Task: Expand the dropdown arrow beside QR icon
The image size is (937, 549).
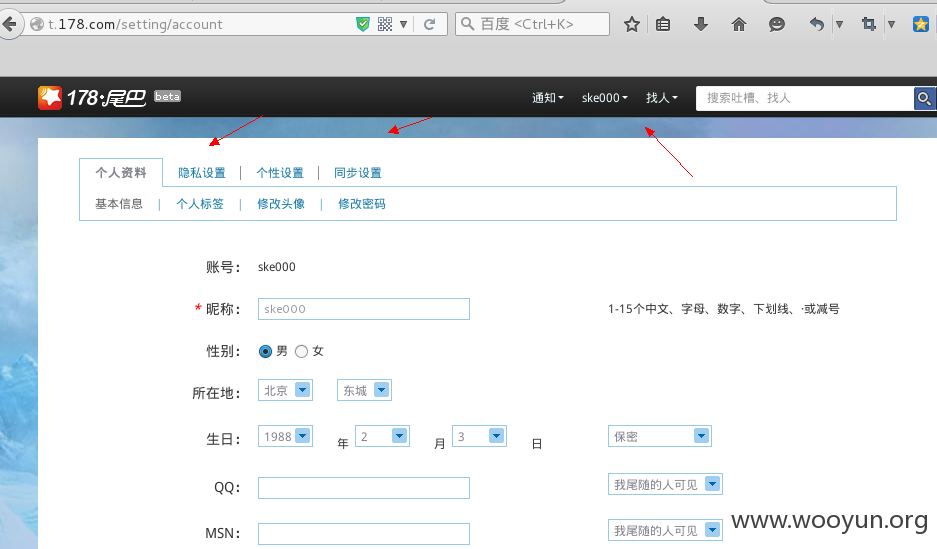Action: 403,24
